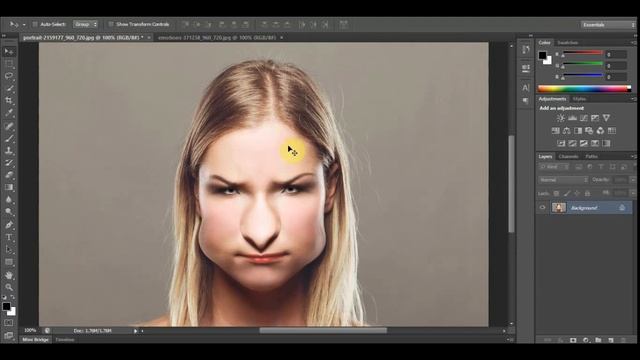Screen dimensions: 640x360
Task: Toggle lock transparent pixels in Layers
Action: click(x=556, y=193)
